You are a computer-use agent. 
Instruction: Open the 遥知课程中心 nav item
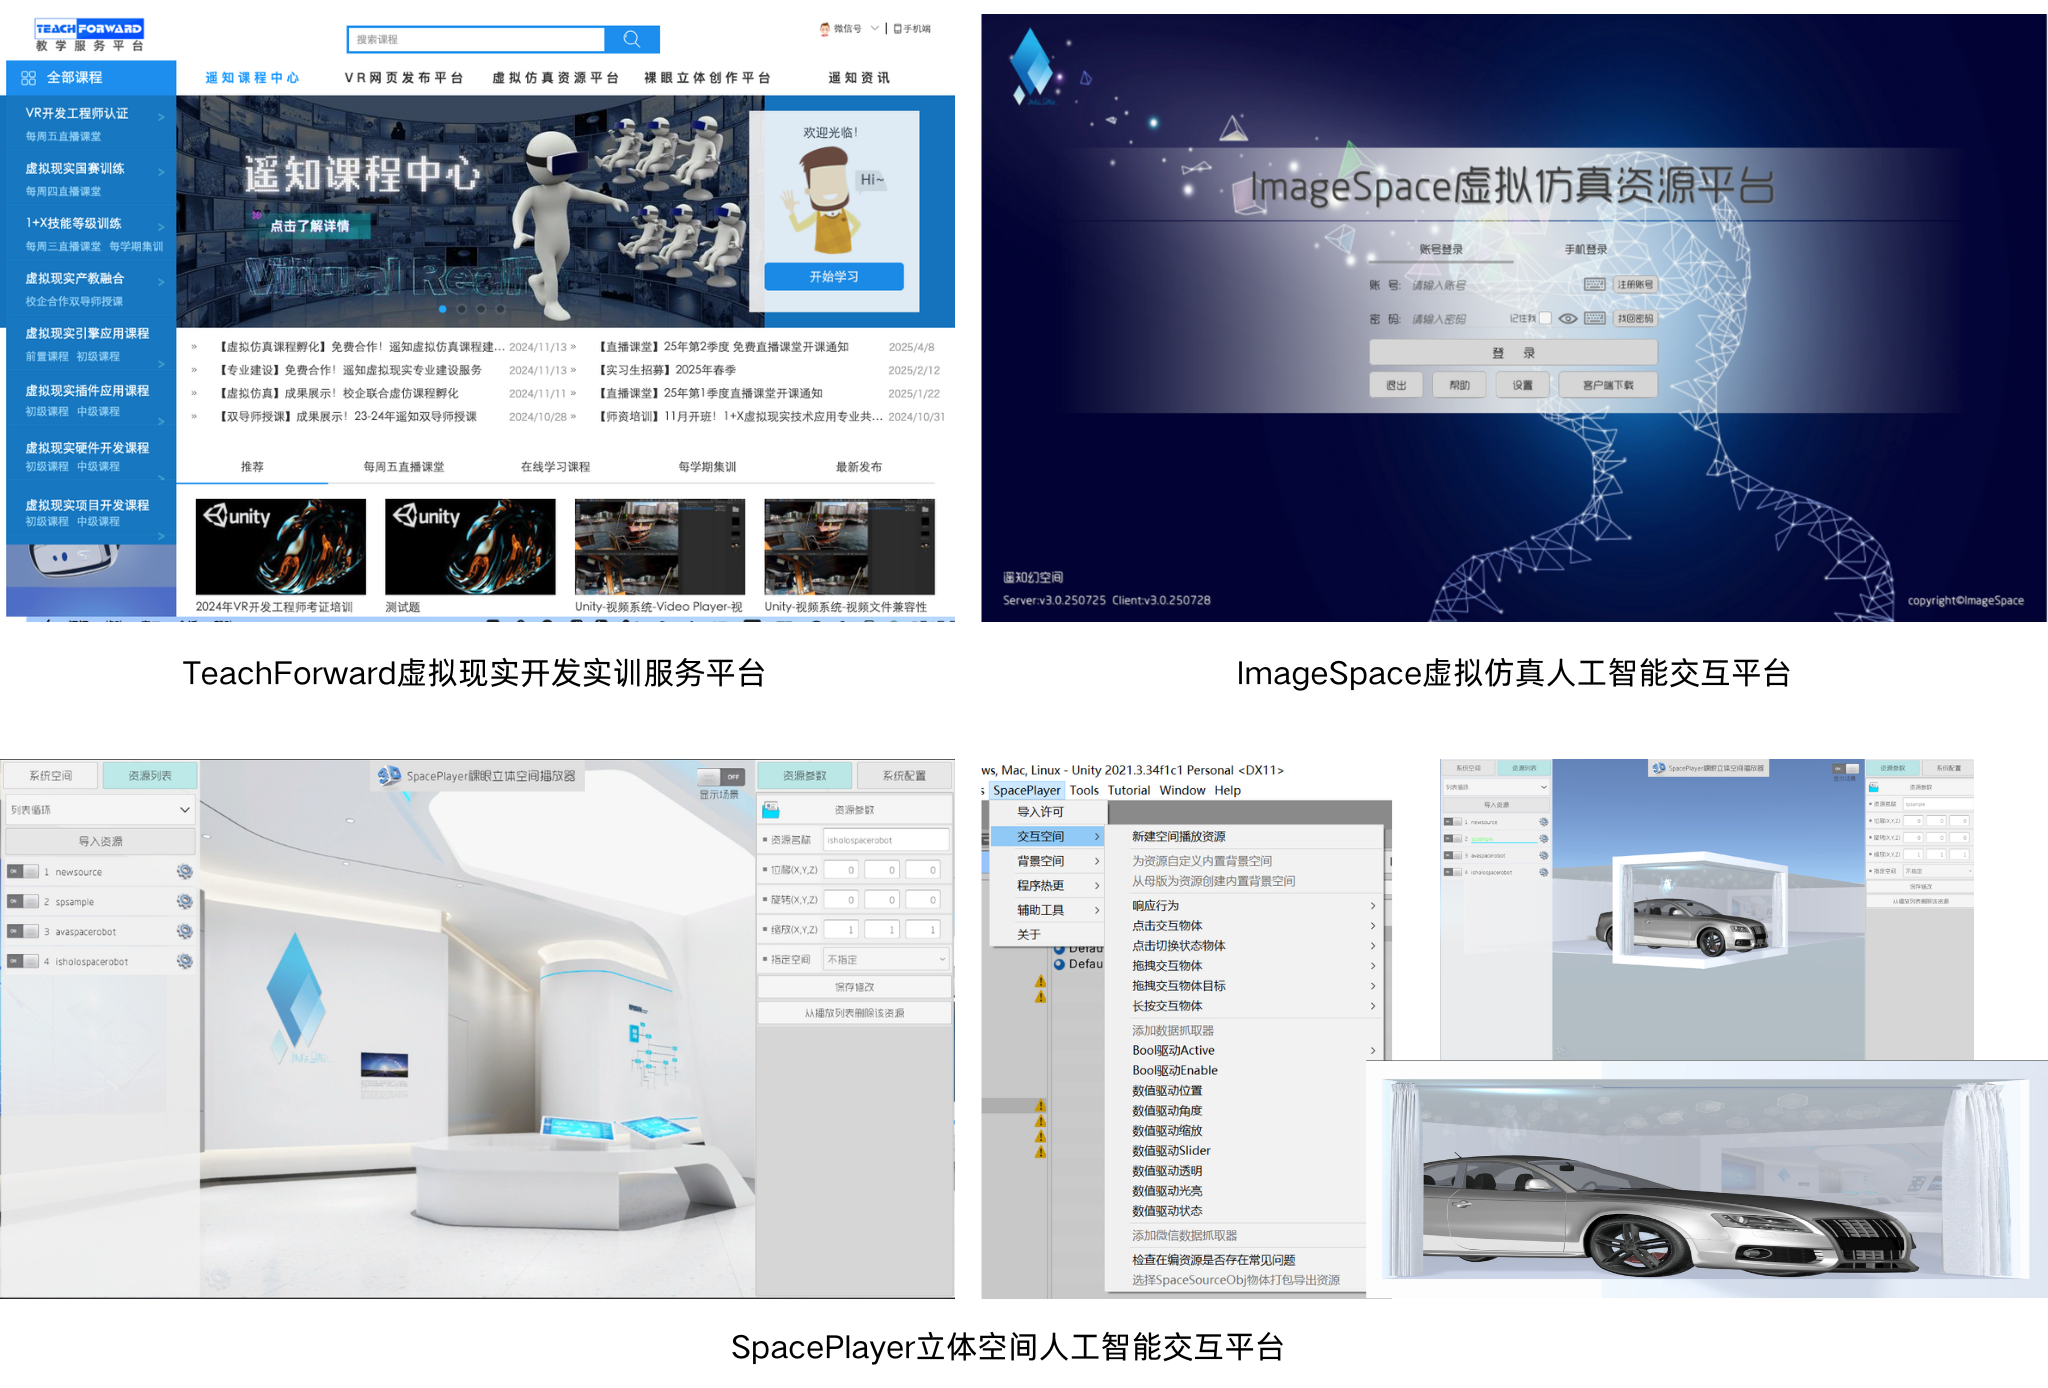click(x=252, y=78)
